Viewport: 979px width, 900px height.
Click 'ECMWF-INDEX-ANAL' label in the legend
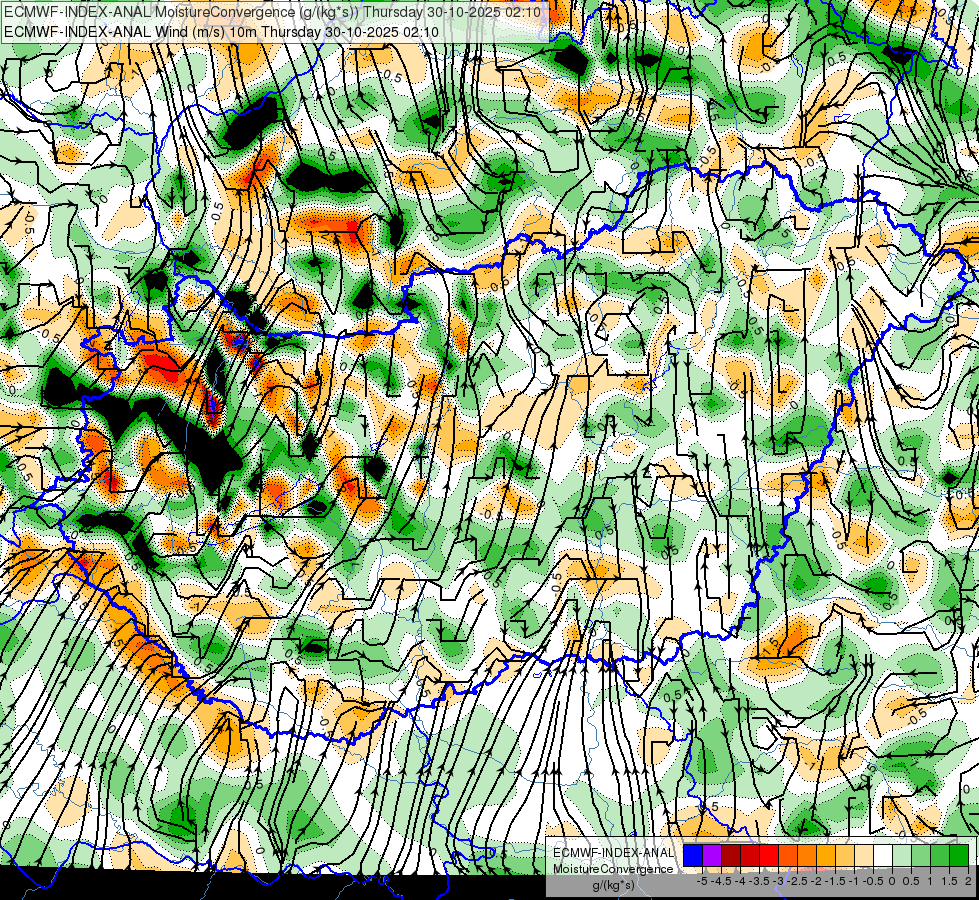pyautogui.click(x=613, y=853)
